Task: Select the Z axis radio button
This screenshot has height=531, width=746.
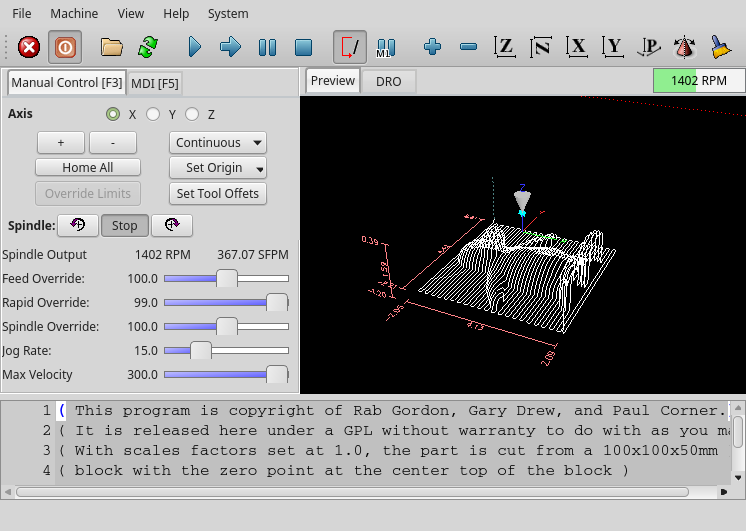Action: [x=192, y=115]
